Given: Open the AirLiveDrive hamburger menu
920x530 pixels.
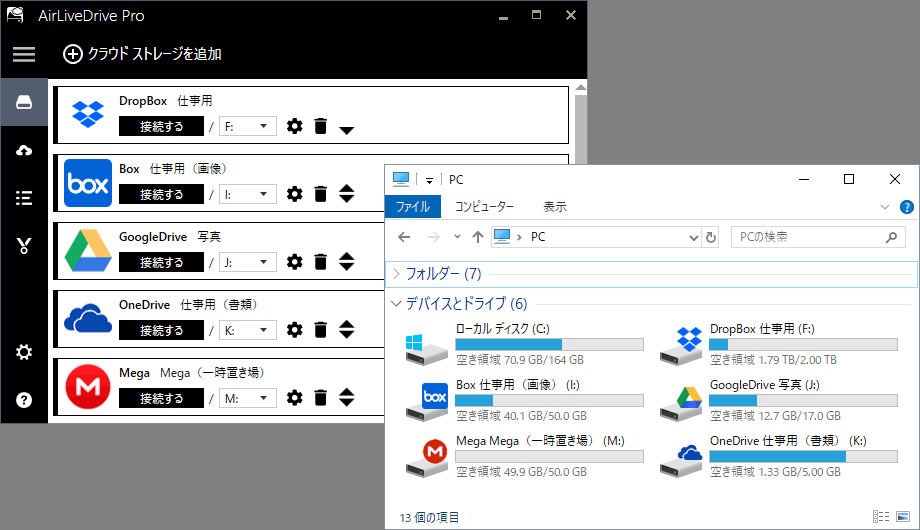Looking at the screenshot, I should tap(24, 54).
